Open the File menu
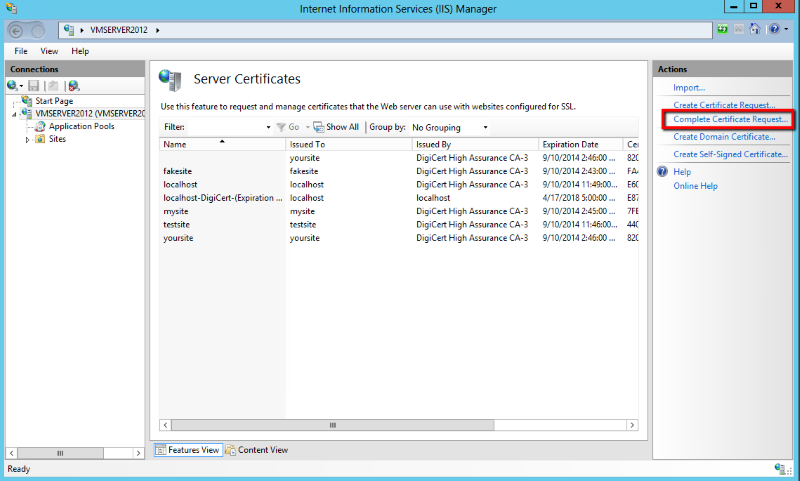Image resolution: width=800 pixels, height=481 pixels. [x=21, y=51]
